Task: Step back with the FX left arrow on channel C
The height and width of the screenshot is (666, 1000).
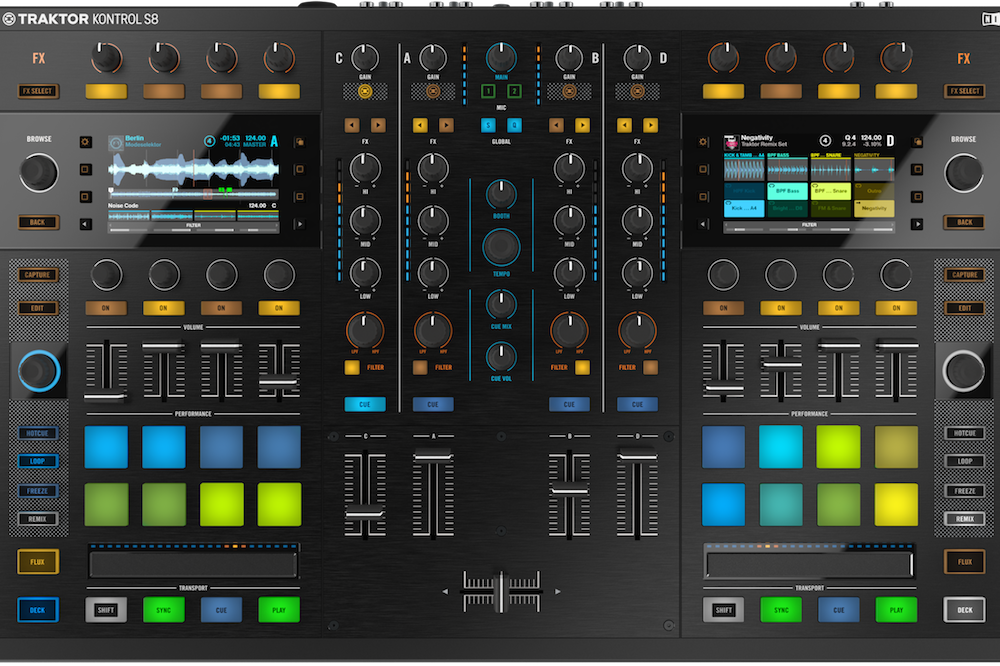Action: pos(354,126)
